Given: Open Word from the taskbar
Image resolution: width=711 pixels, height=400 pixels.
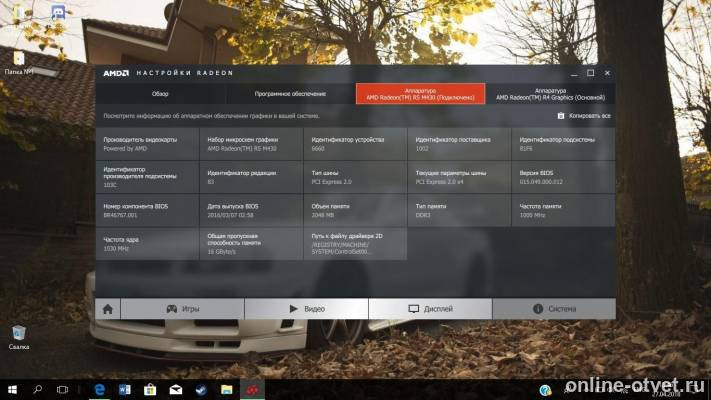Looking at the screenshot, I should [125, 390].
